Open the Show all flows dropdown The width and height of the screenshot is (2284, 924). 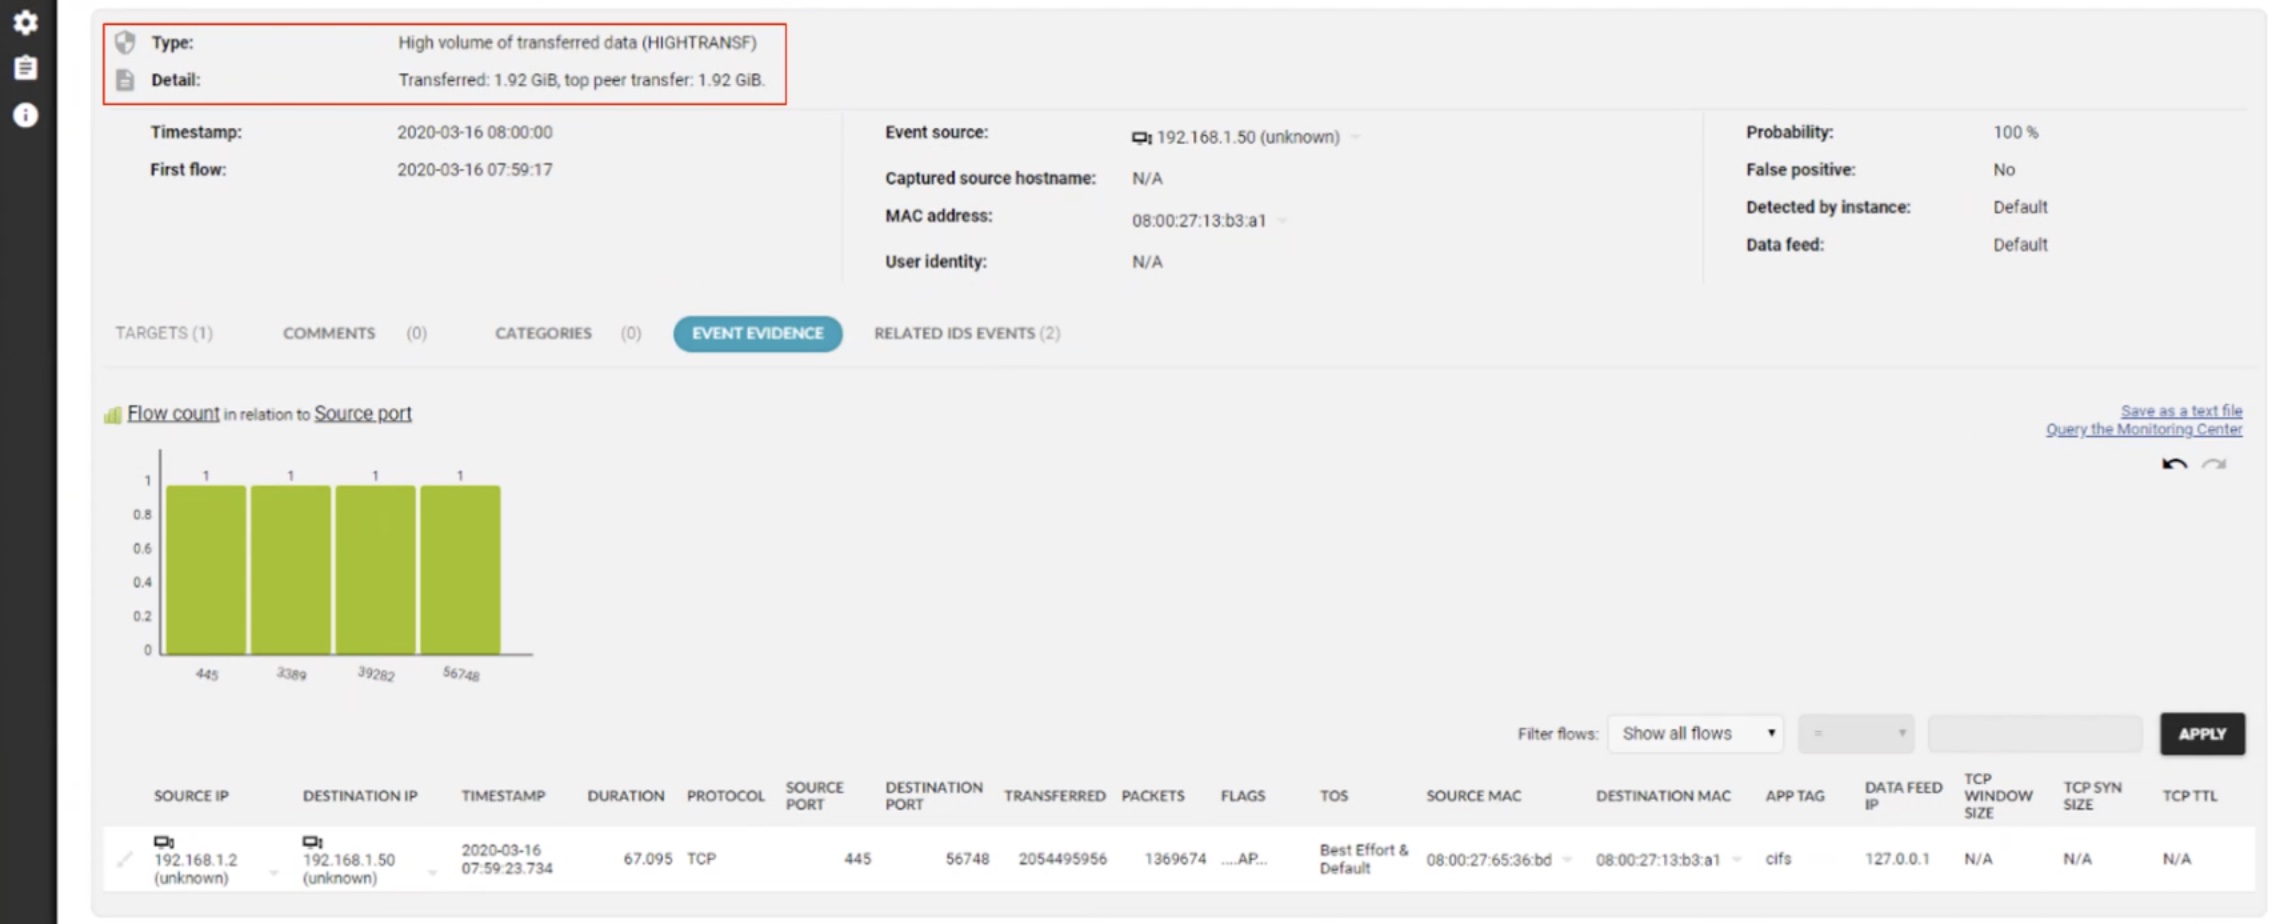point(1696,734)
